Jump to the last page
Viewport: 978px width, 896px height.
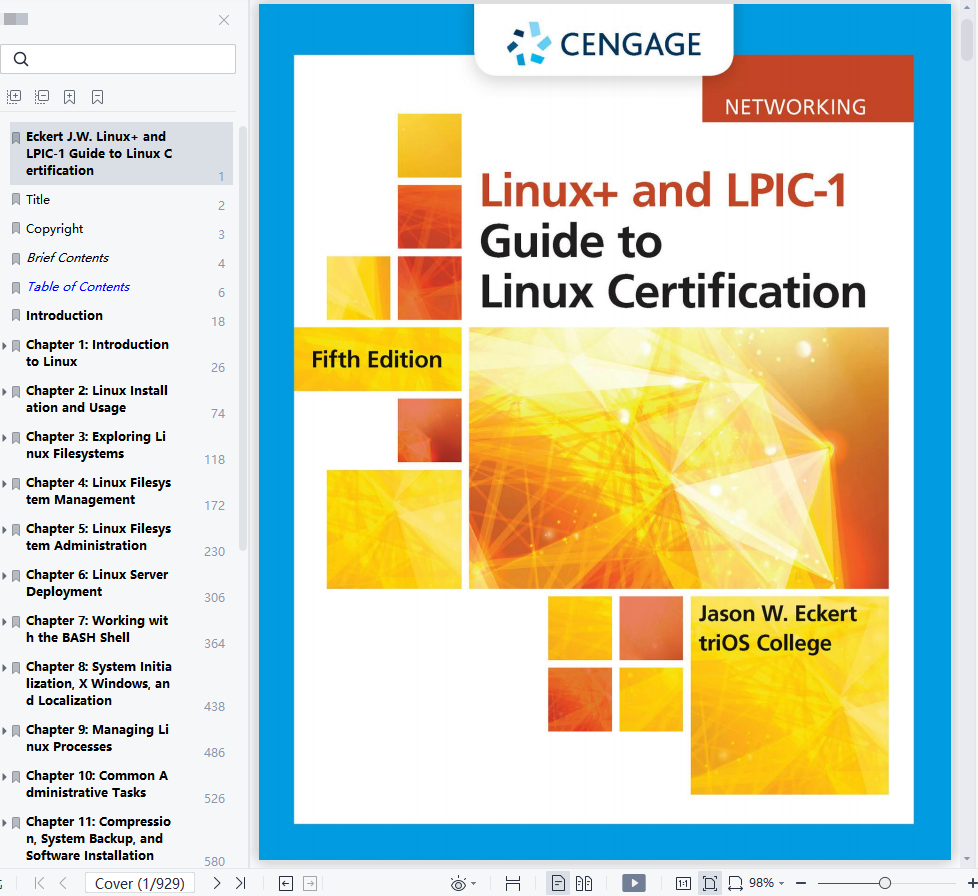(240, 883)
